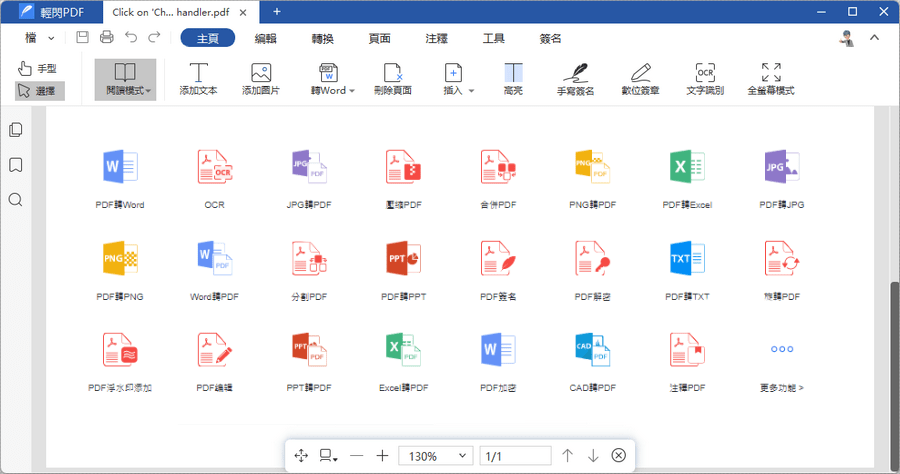900x474 pixels.
Task: Switch to the 工具 tools tab
Action: click(494, 38)
